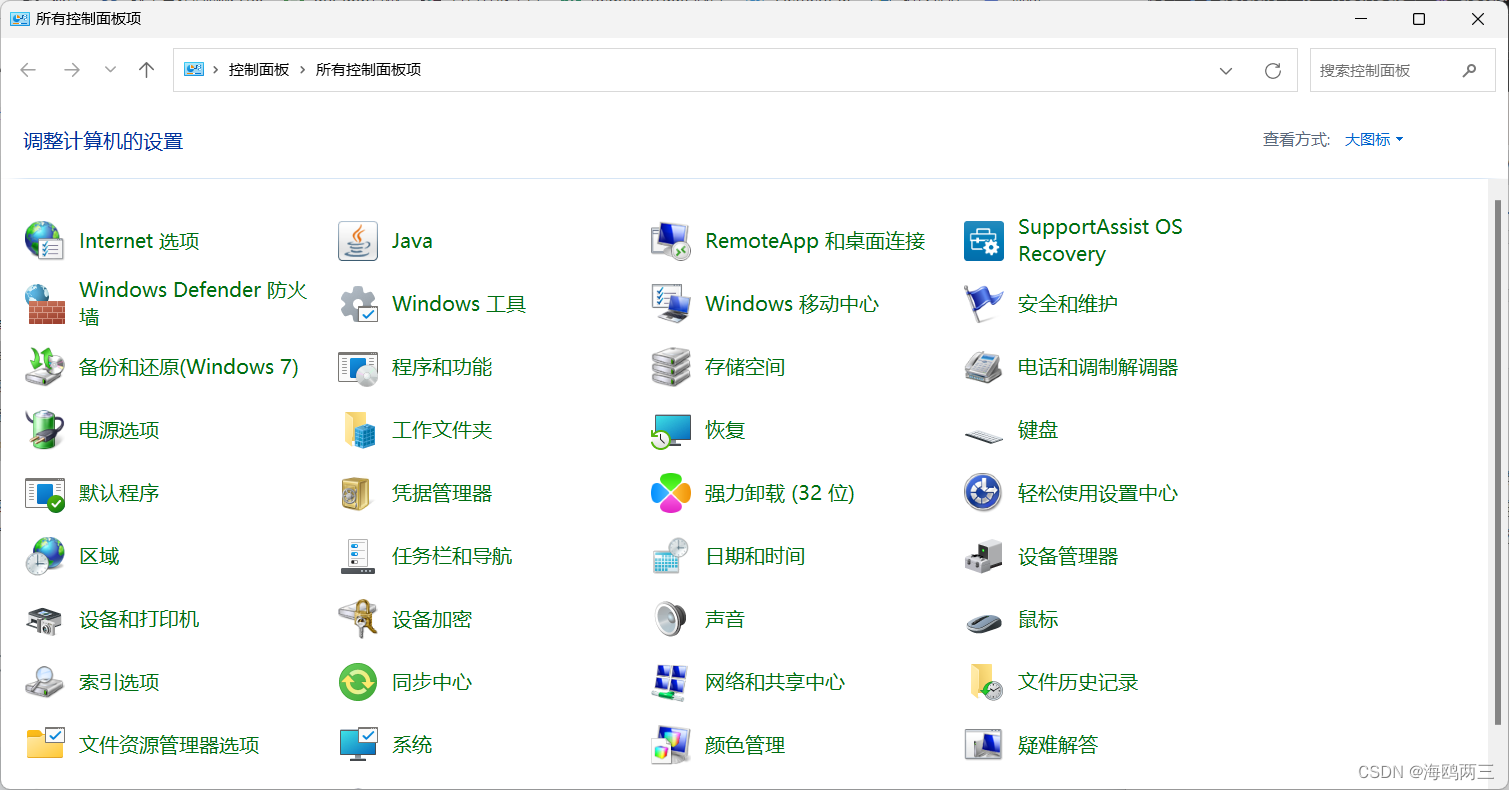The height and width of the screenshot is (790, 1509).
Task: Click the refresh button in address bar
Action: click(x=1272, y=70)
